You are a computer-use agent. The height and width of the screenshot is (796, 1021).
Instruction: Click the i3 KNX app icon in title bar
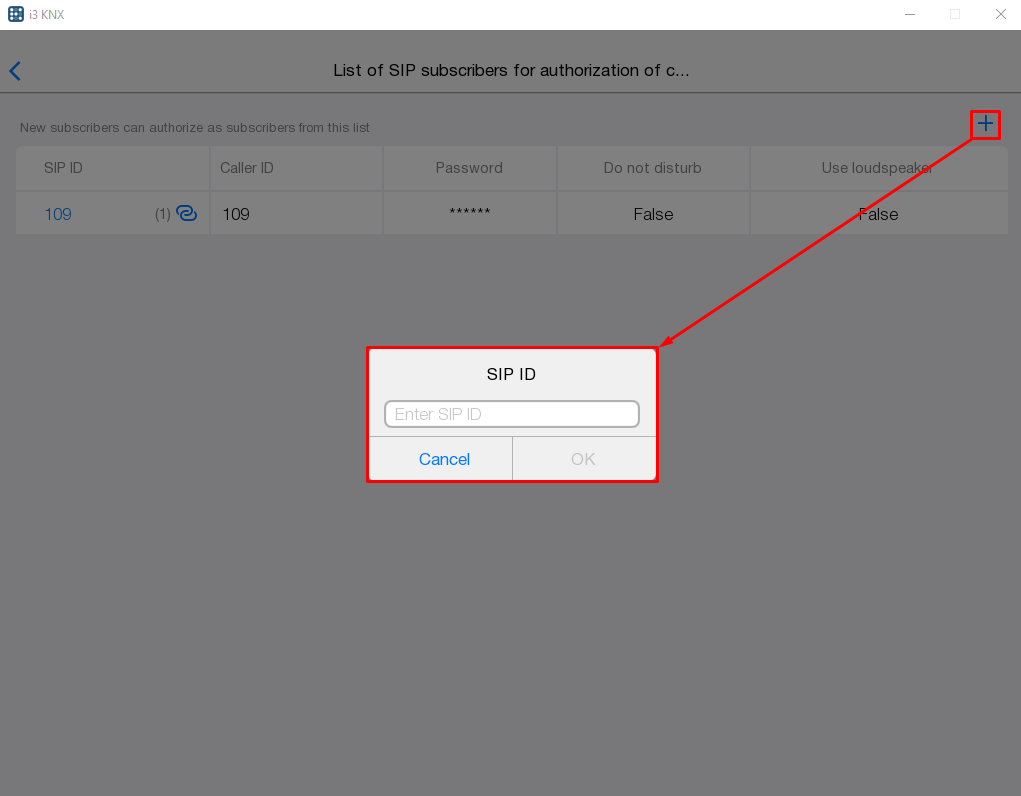(x=15, y=14)
